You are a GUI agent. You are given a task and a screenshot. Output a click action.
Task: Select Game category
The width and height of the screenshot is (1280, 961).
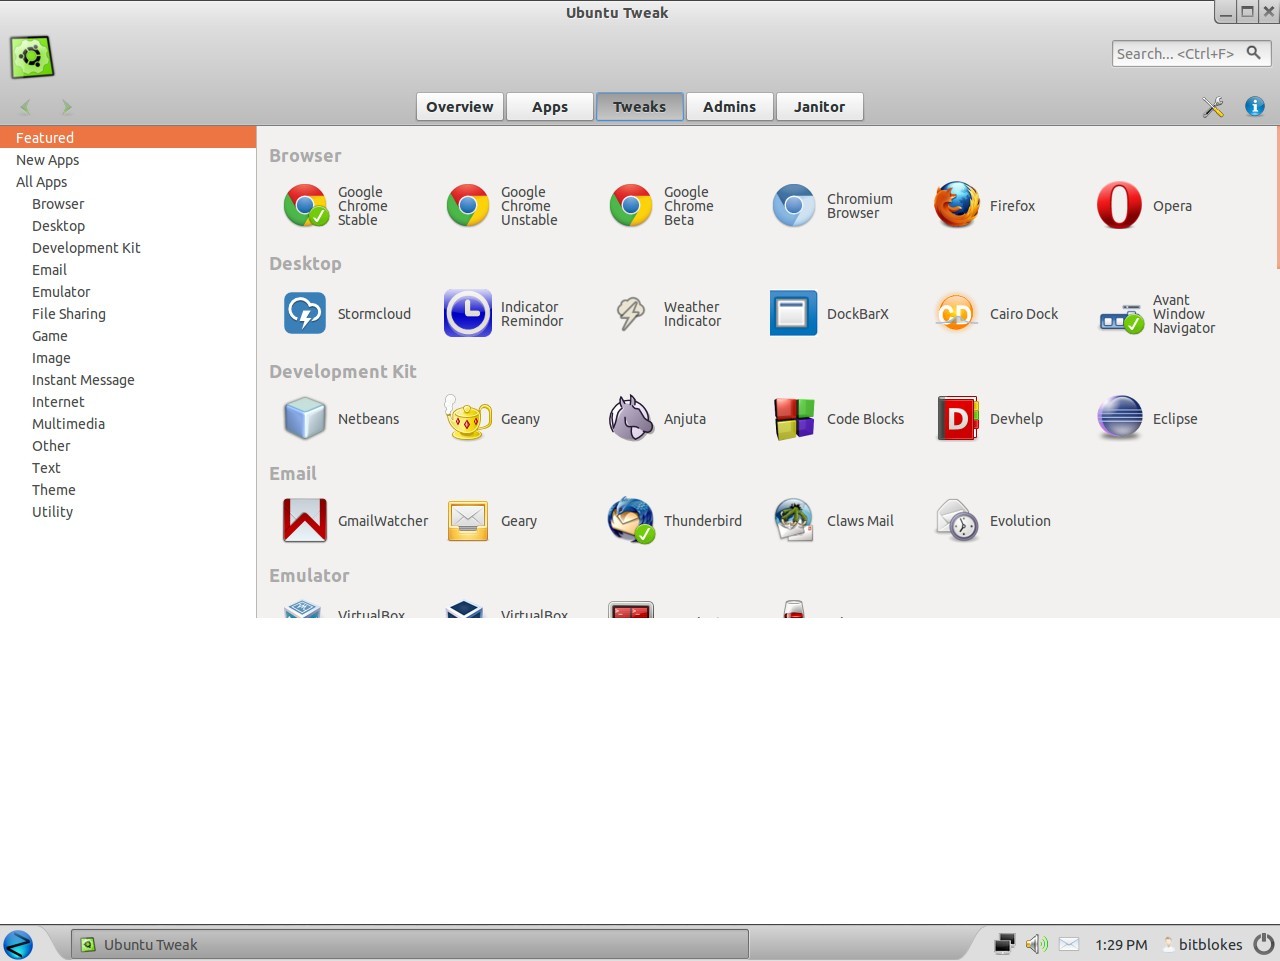pyautogui.click(x=128, y=336)
